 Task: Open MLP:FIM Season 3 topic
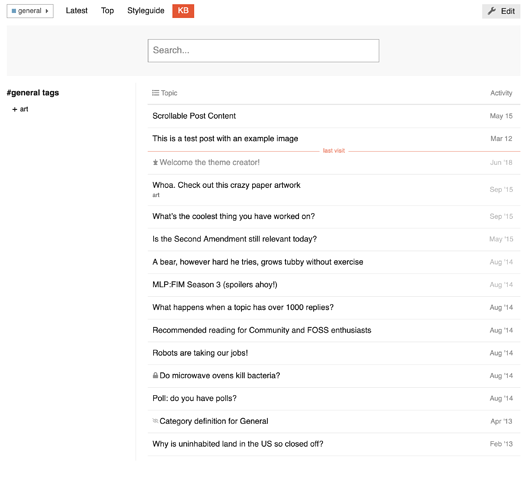coord(215,285)
